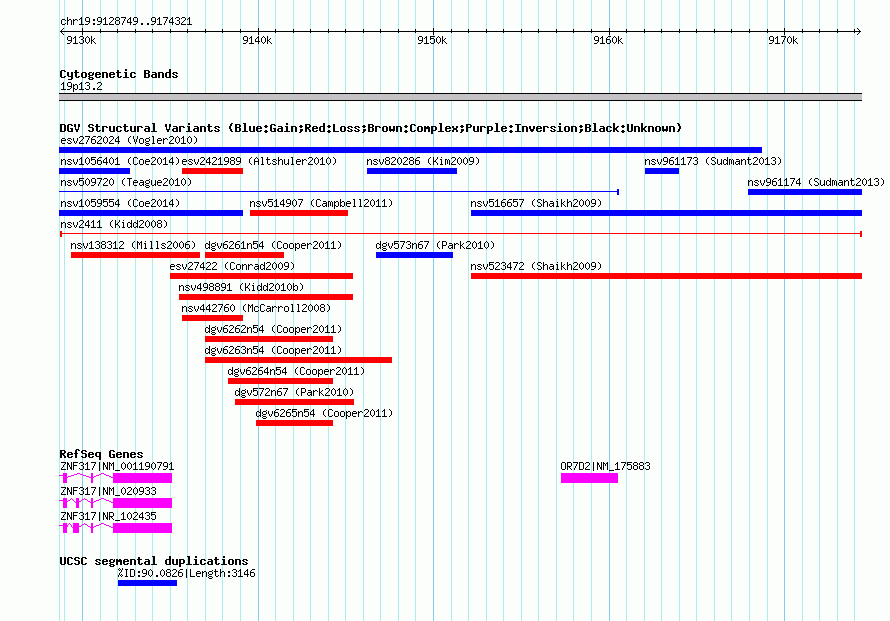This screenshot has height=621, width=890.
Task: Select the nsv1059554 (Coe2014) label
Action: click(x=120, y=203)
